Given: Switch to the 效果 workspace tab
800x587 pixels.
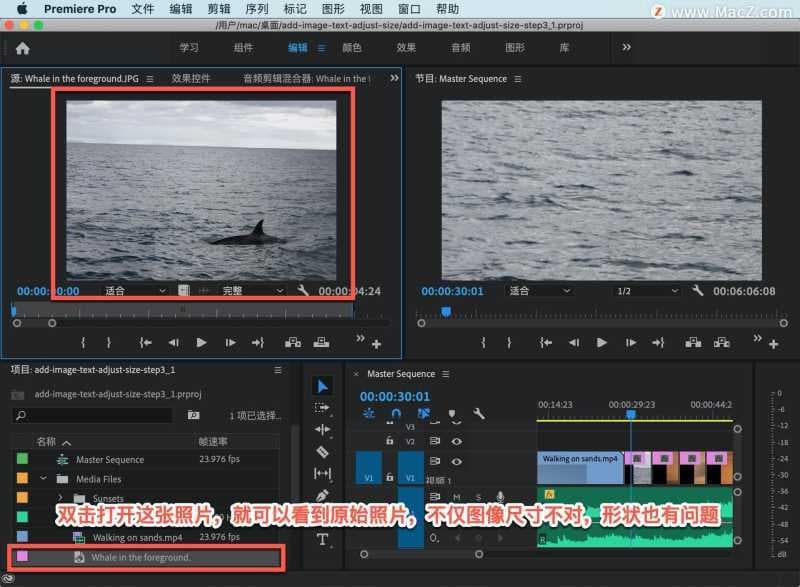Looking at the screenshot, I should click(406, 48).
